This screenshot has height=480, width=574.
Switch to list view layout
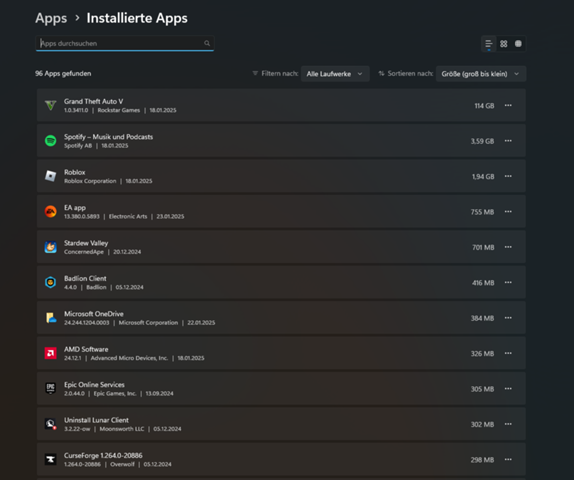point(489,44)
